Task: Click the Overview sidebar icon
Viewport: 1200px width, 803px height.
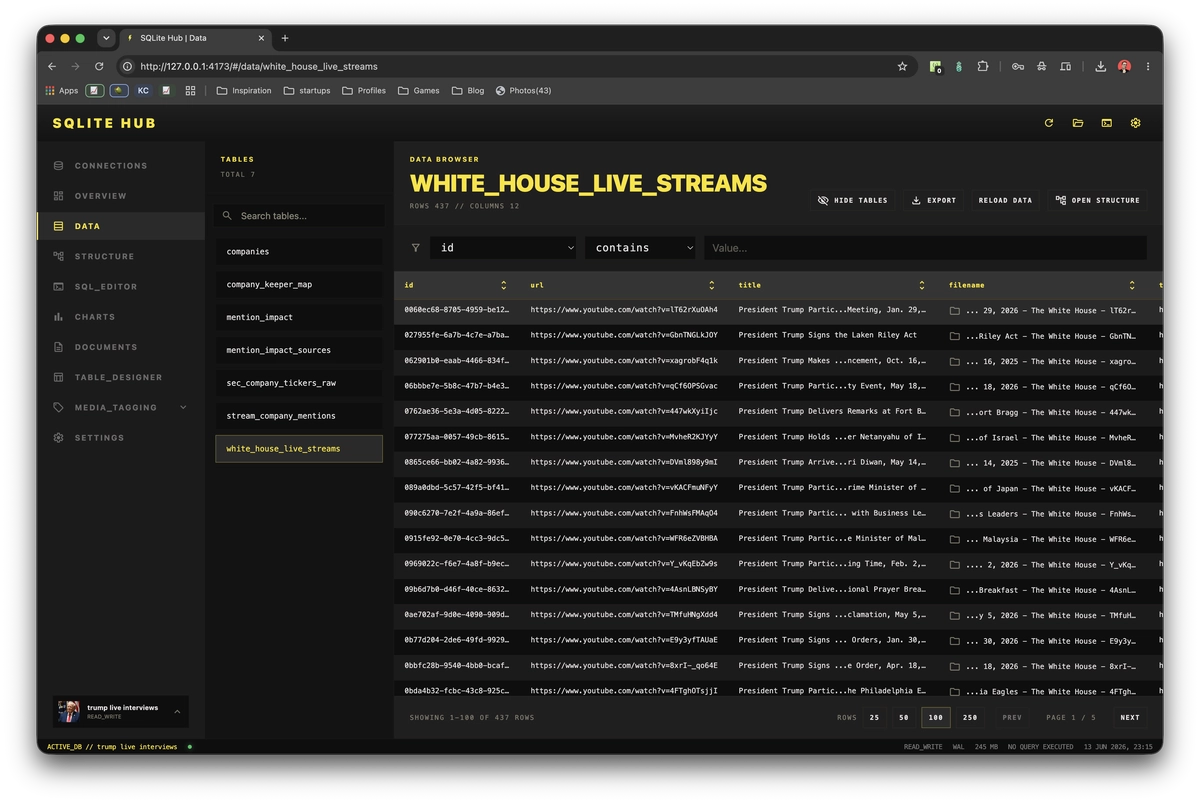Action: point(58,196)
